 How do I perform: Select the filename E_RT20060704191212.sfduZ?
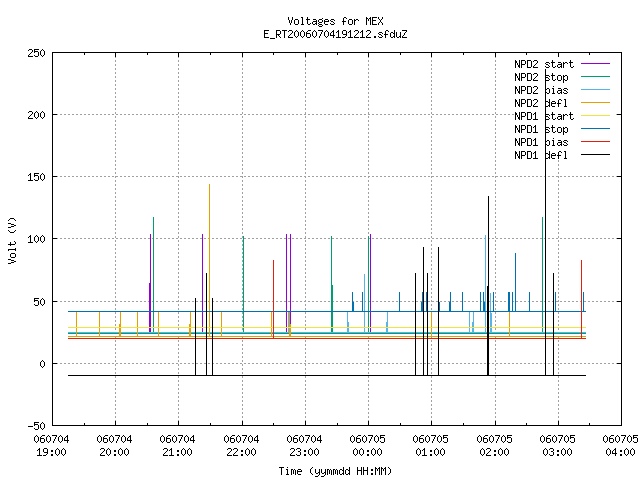335,34
